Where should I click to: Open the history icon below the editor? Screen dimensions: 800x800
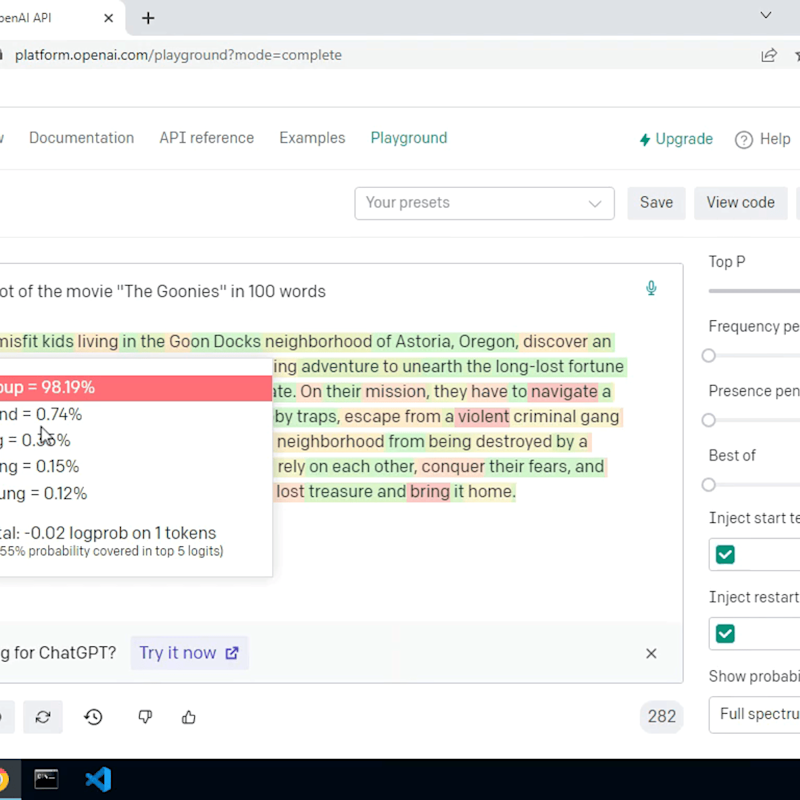pyautogui.click(x=93, y=717)
